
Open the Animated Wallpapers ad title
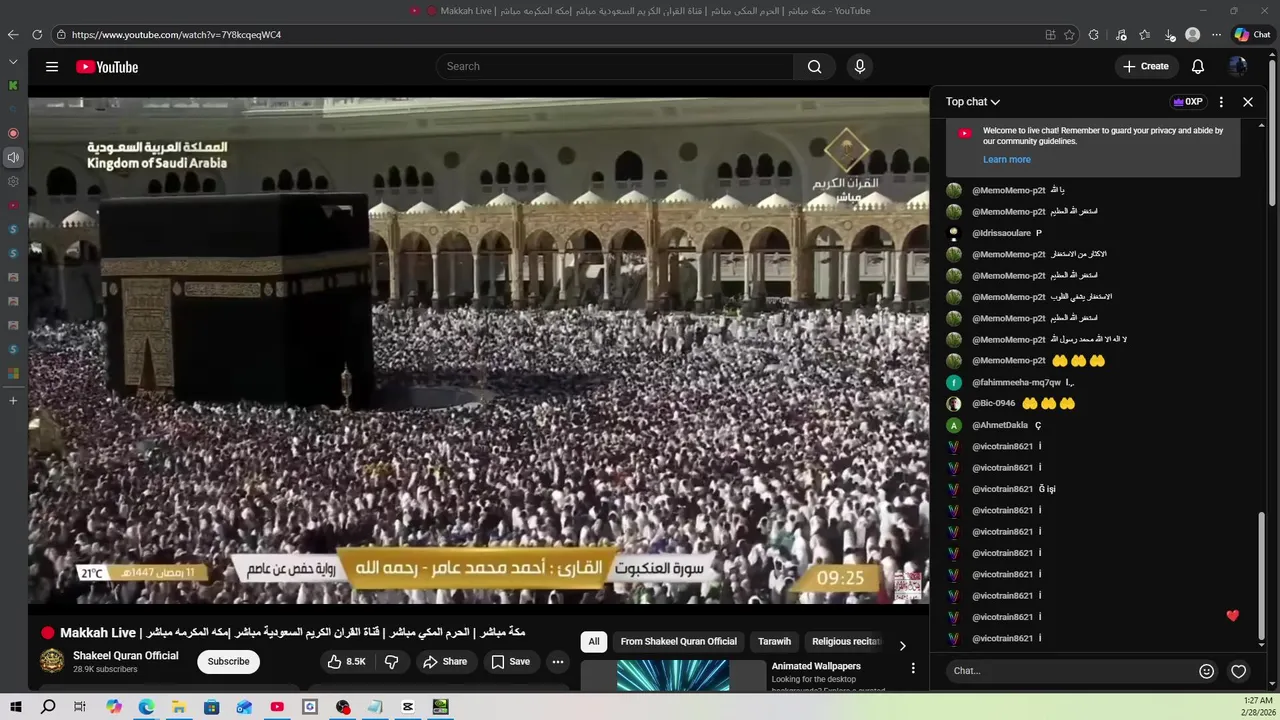tap(816, 667)
